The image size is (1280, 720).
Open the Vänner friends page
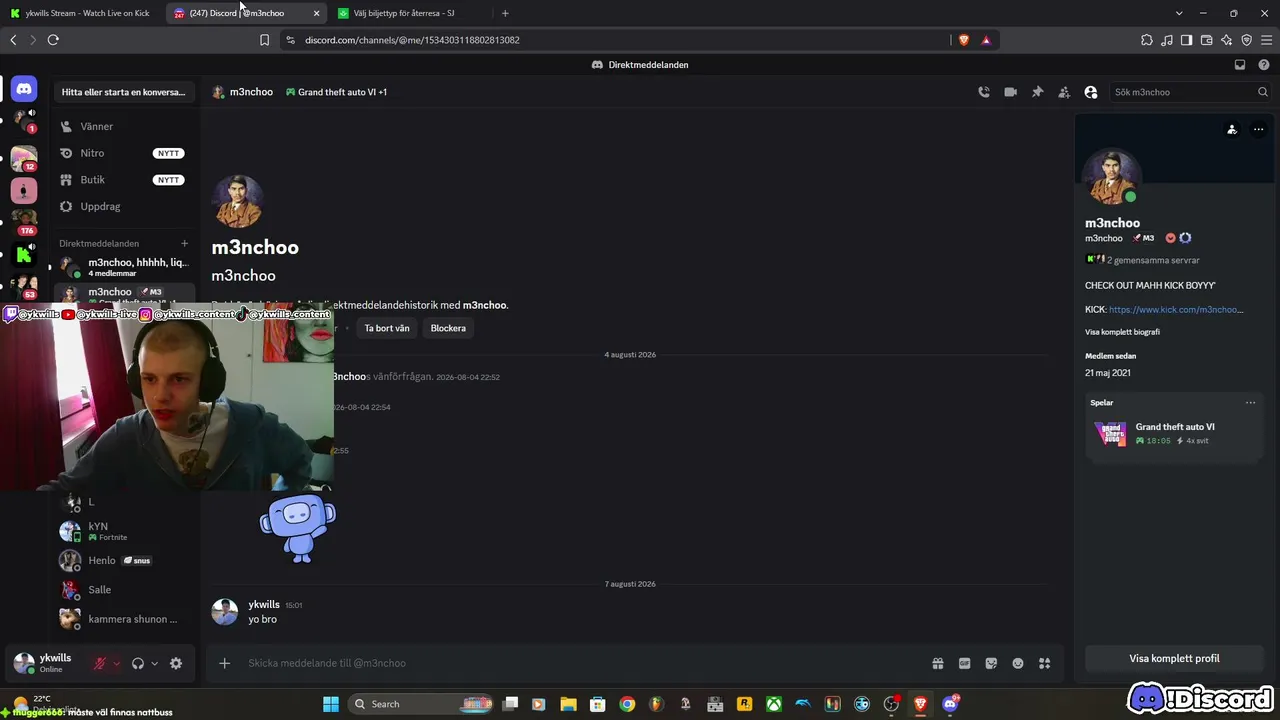tap(124, 126)
